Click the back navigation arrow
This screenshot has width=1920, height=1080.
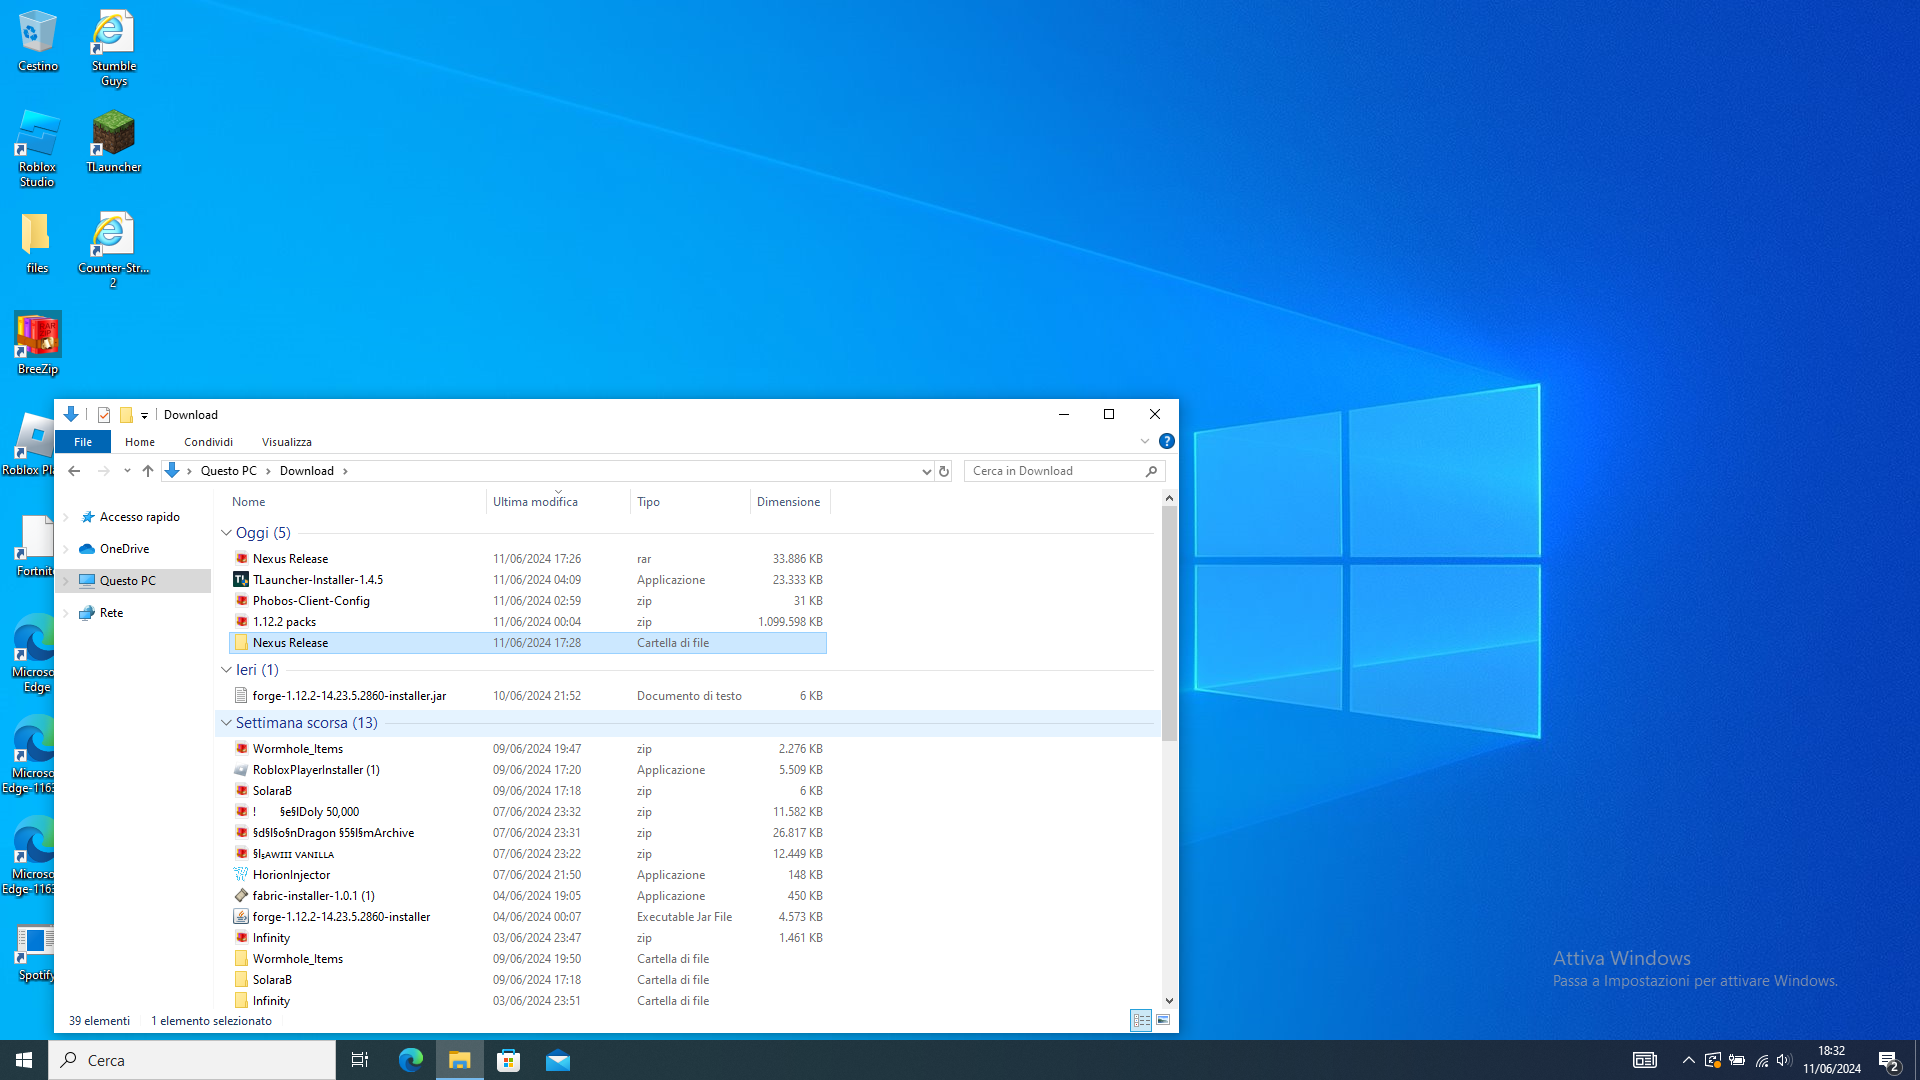pyautogui.click(x=74, y=471)
